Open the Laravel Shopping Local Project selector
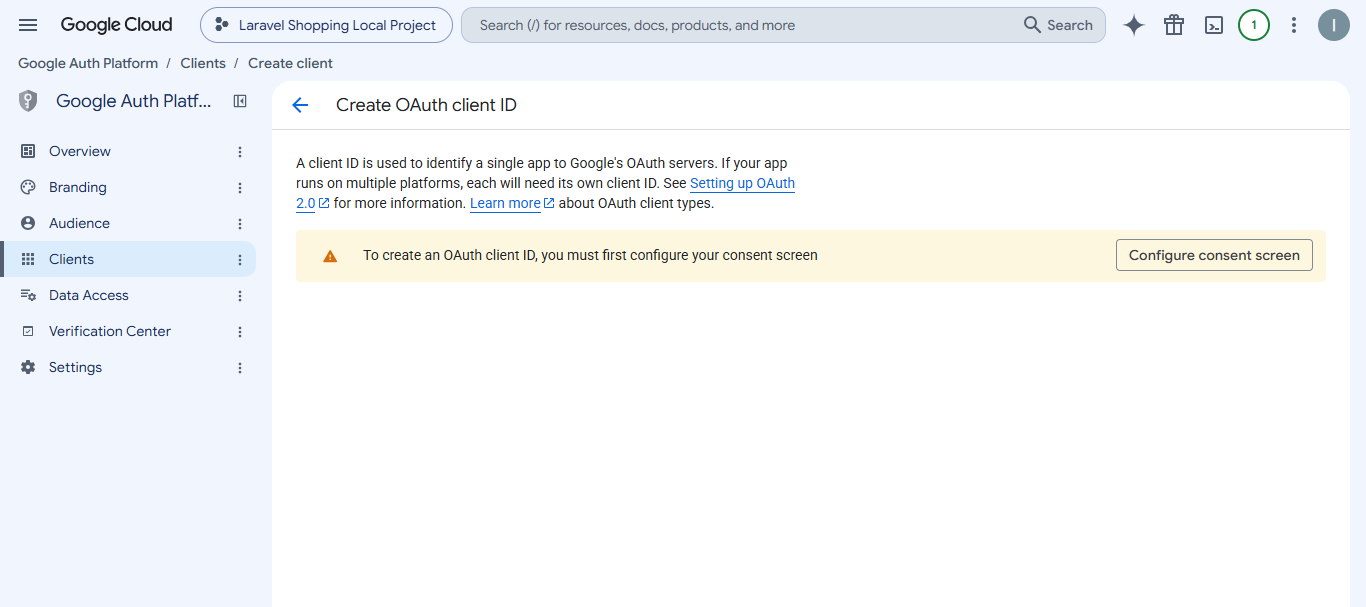This screenshot has height=607, width=1366. point(326,25)
